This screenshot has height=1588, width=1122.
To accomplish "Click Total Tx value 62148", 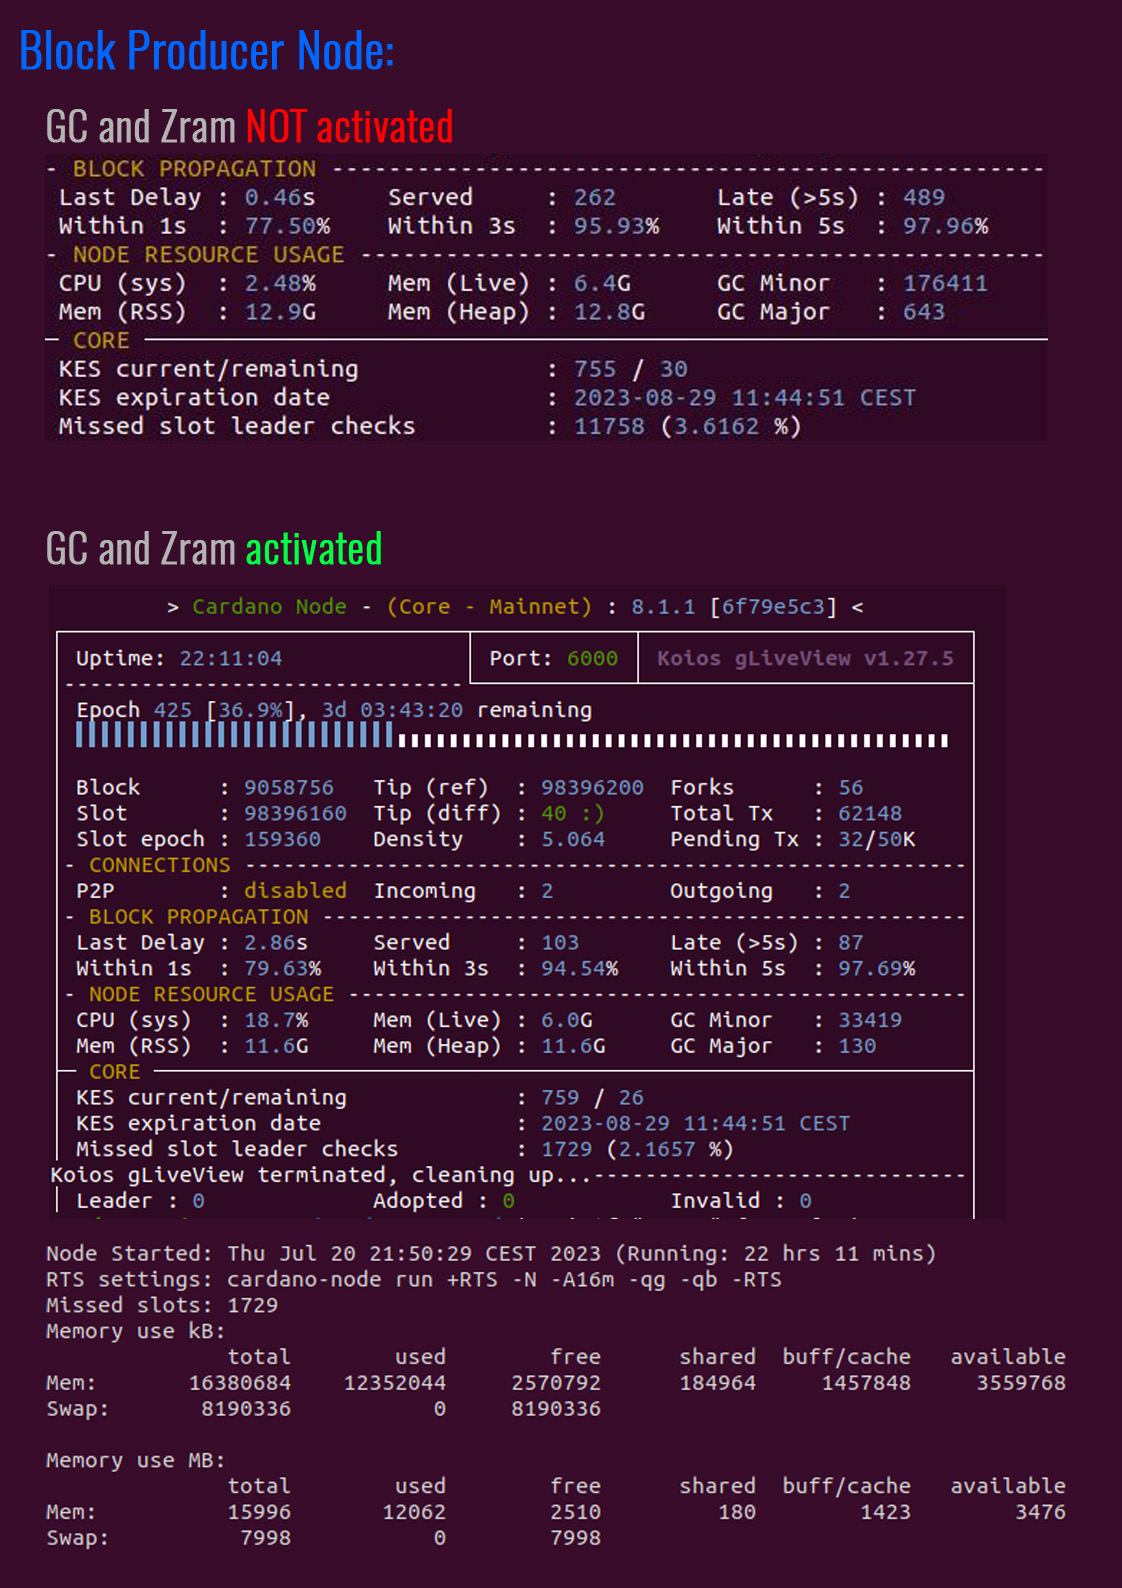I will tap(870, 814).
